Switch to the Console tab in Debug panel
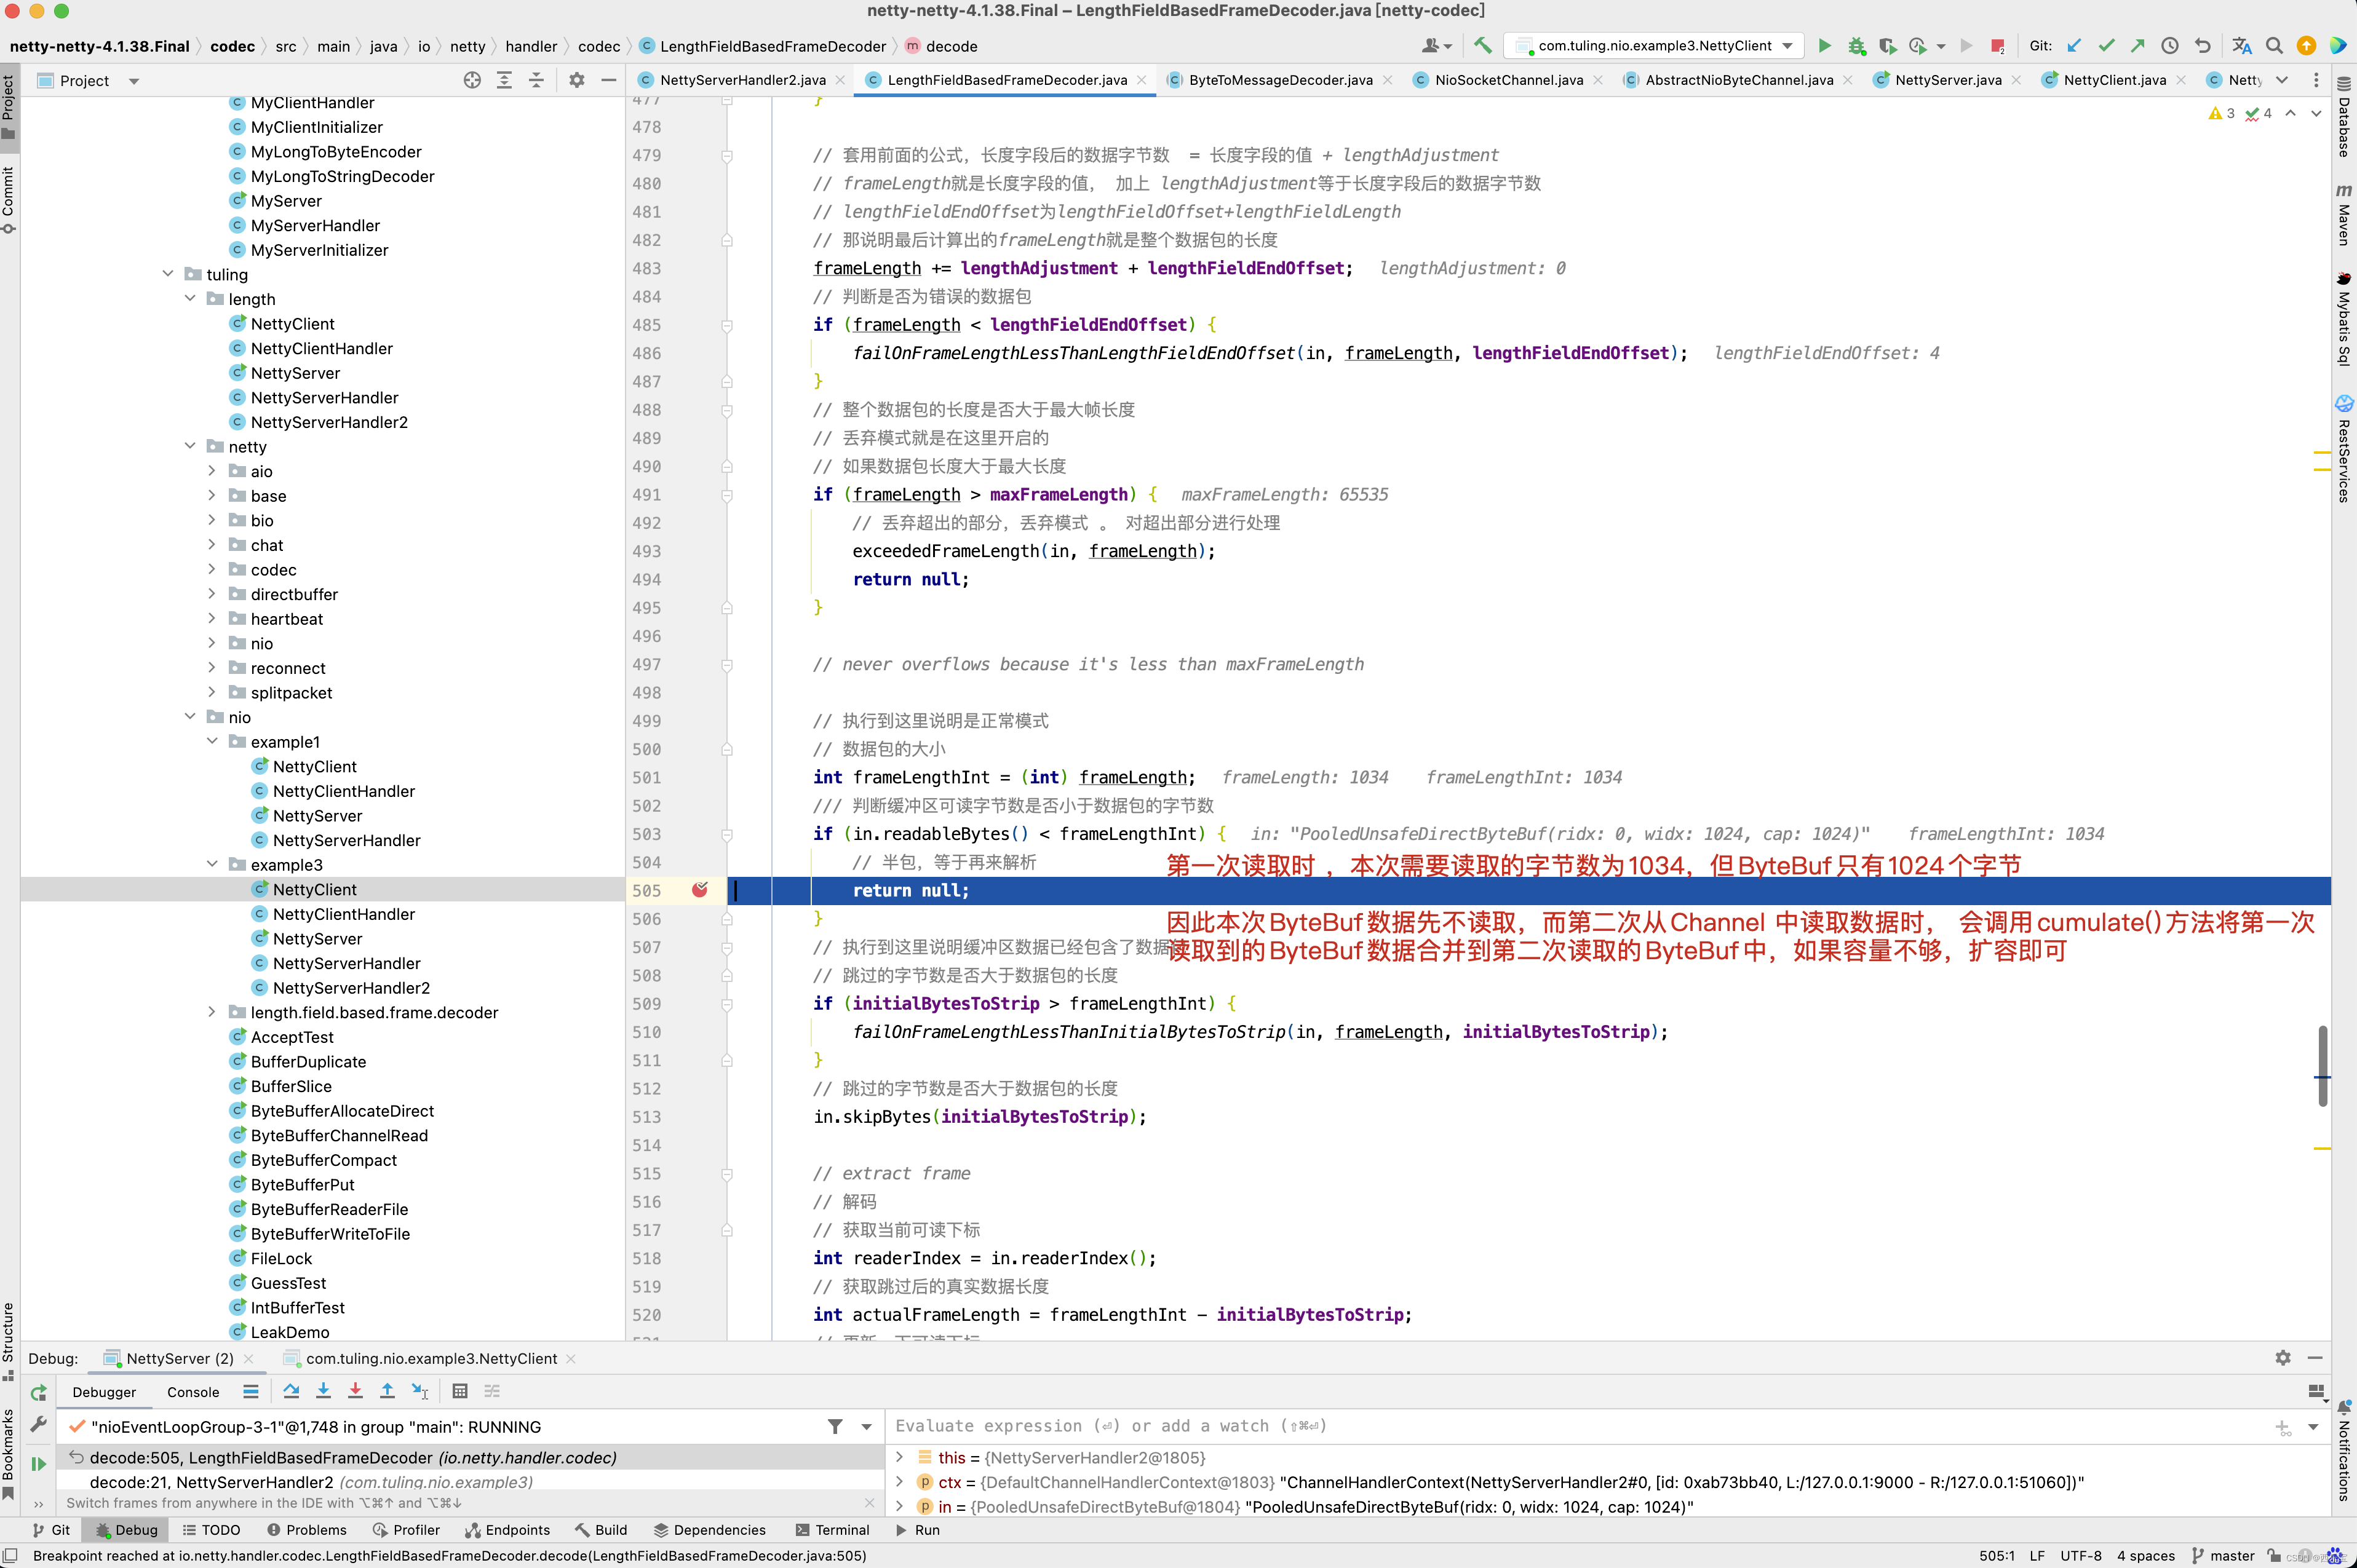This screenshot has width=2357, height=1568. click(192, 1392)
